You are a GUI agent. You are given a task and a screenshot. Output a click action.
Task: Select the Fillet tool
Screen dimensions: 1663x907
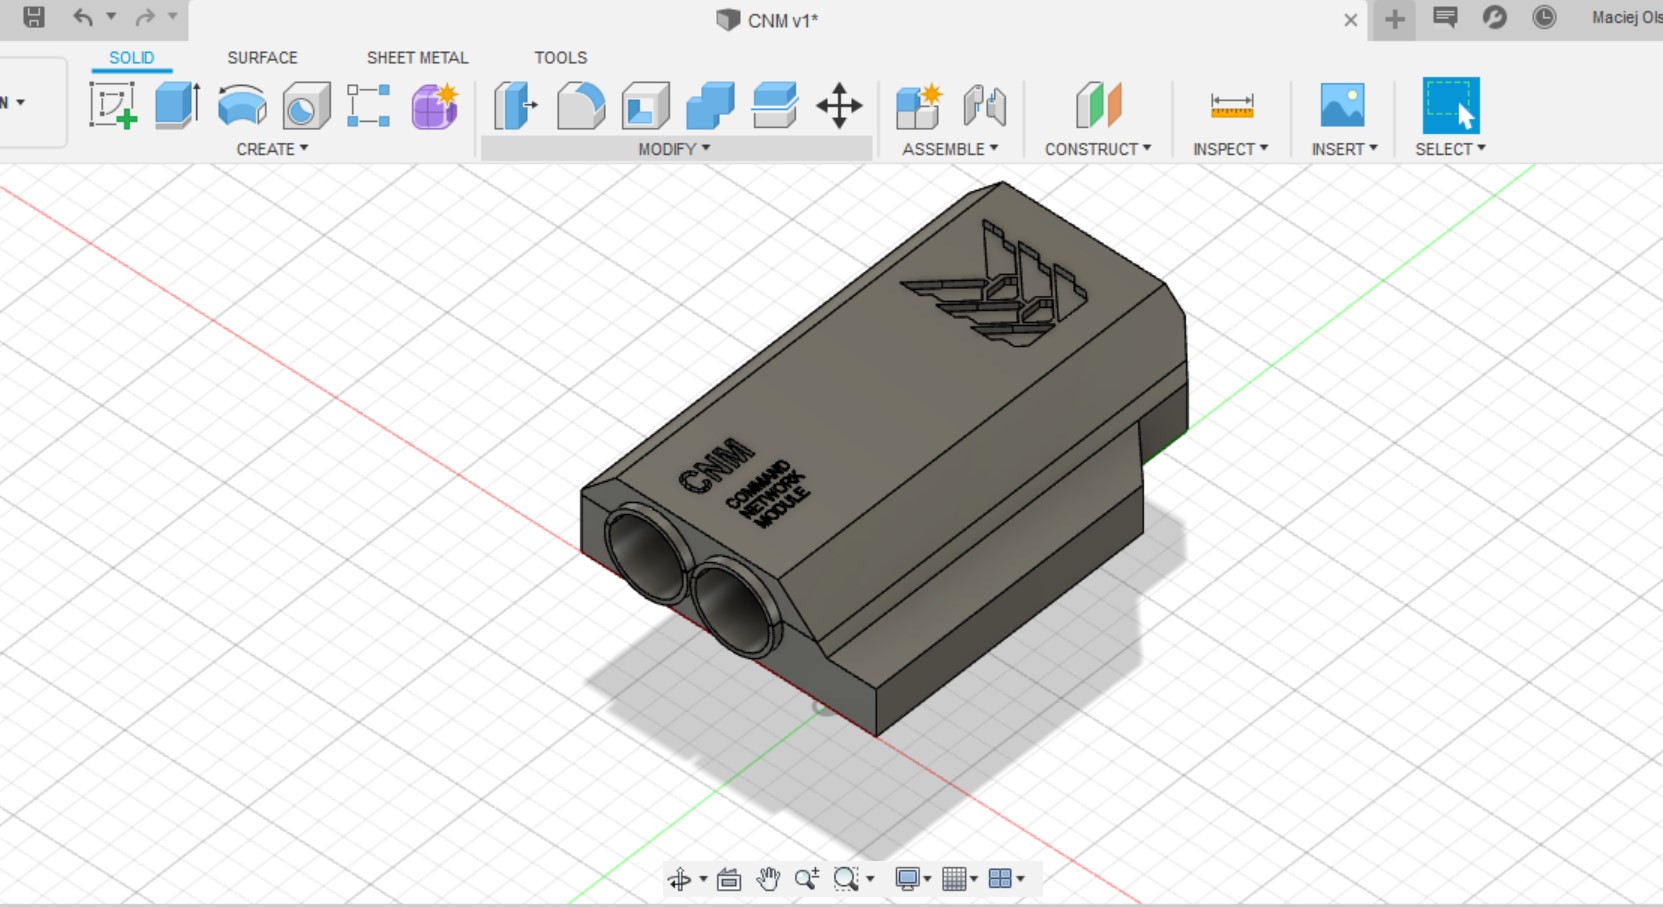tap(581, 106)
